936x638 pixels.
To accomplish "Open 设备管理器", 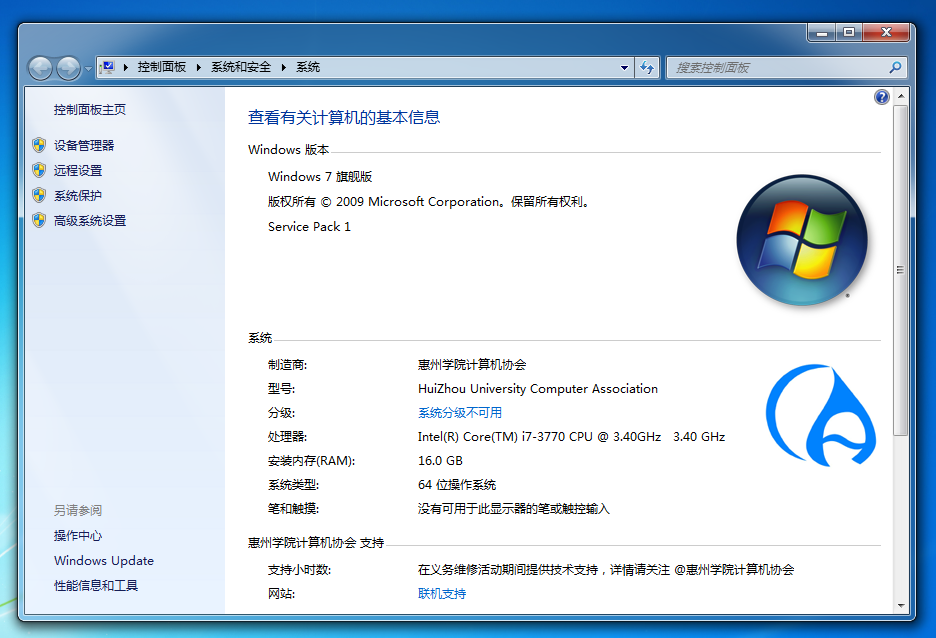I will pyautogui.click(x=84, y=146).
